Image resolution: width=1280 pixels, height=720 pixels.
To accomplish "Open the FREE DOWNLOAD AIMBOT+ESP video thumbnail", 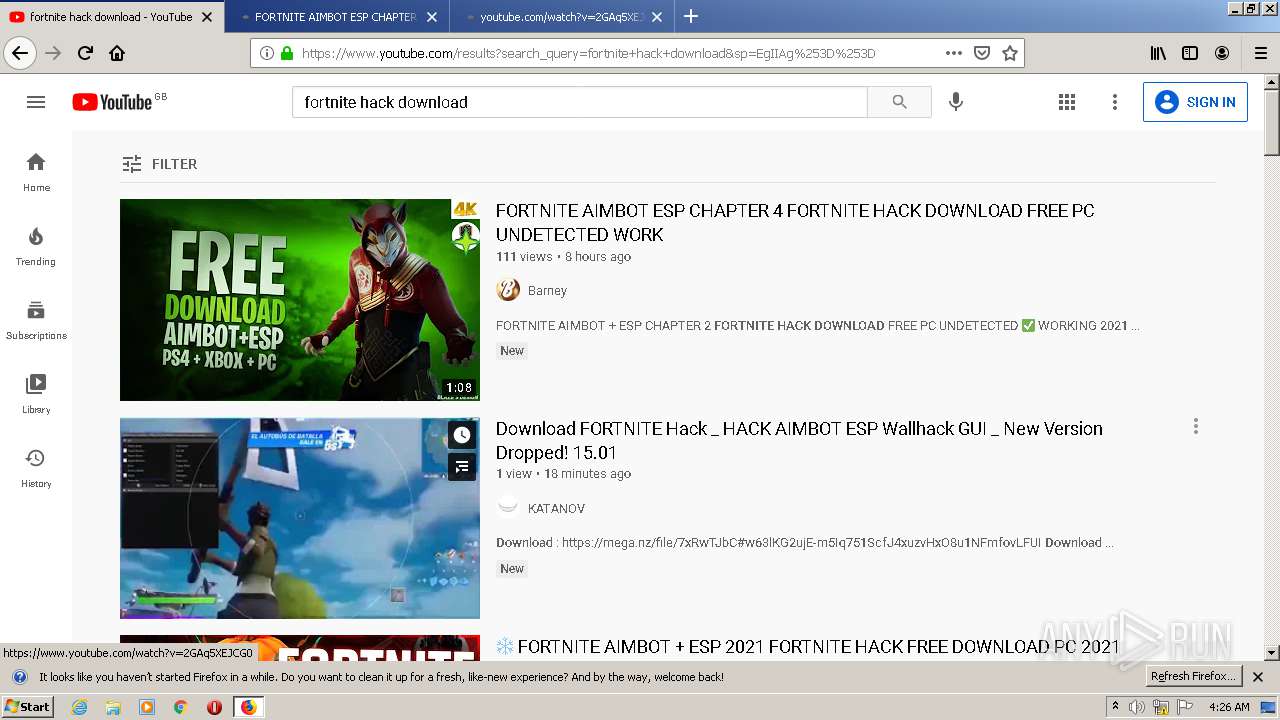I will (x=300, y=300).
